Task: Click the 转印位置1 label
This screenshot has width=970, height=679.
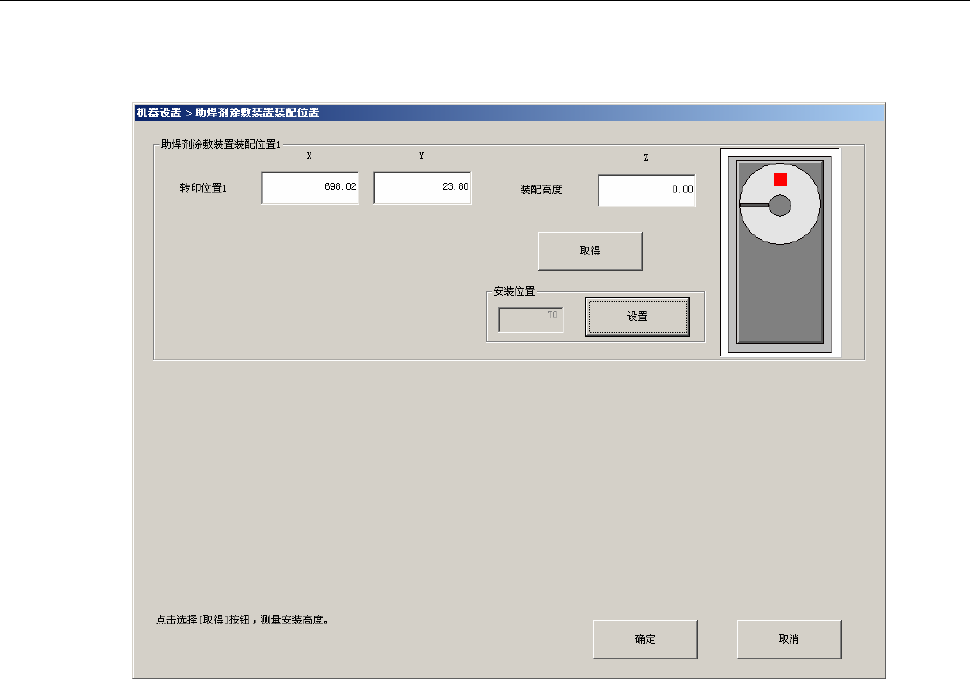Action: click(203, 188)
